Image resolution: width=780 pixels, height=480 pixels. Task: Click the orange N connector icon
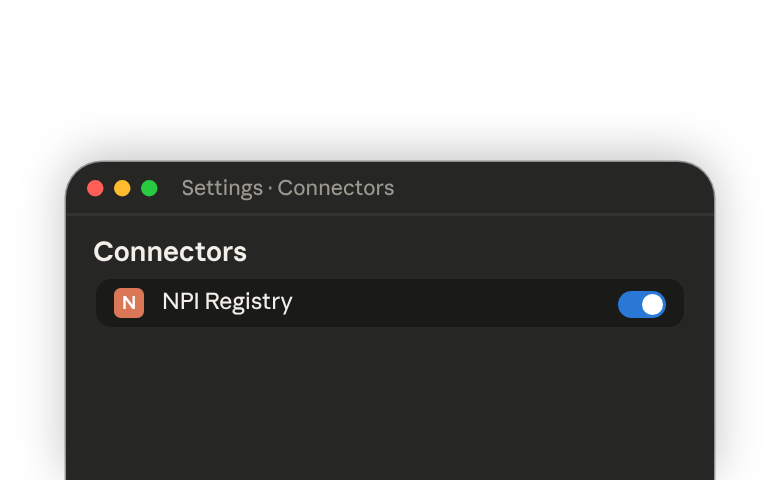[x=129, y=302]
